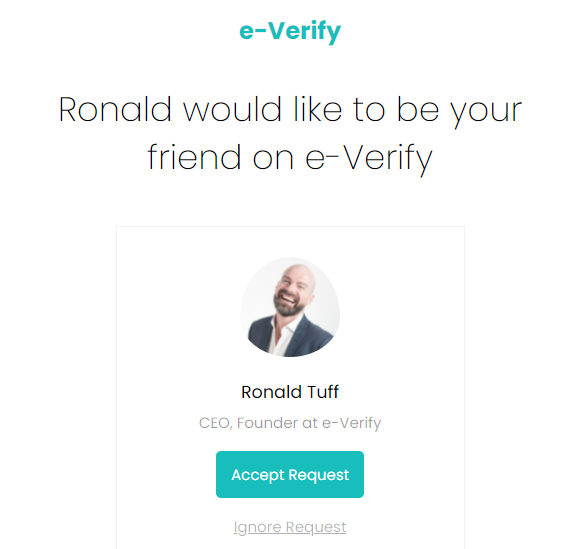Viewport: 571px width, 549px height.
Task: Click the 'Verify' part of the top logo
Action: 304,32
